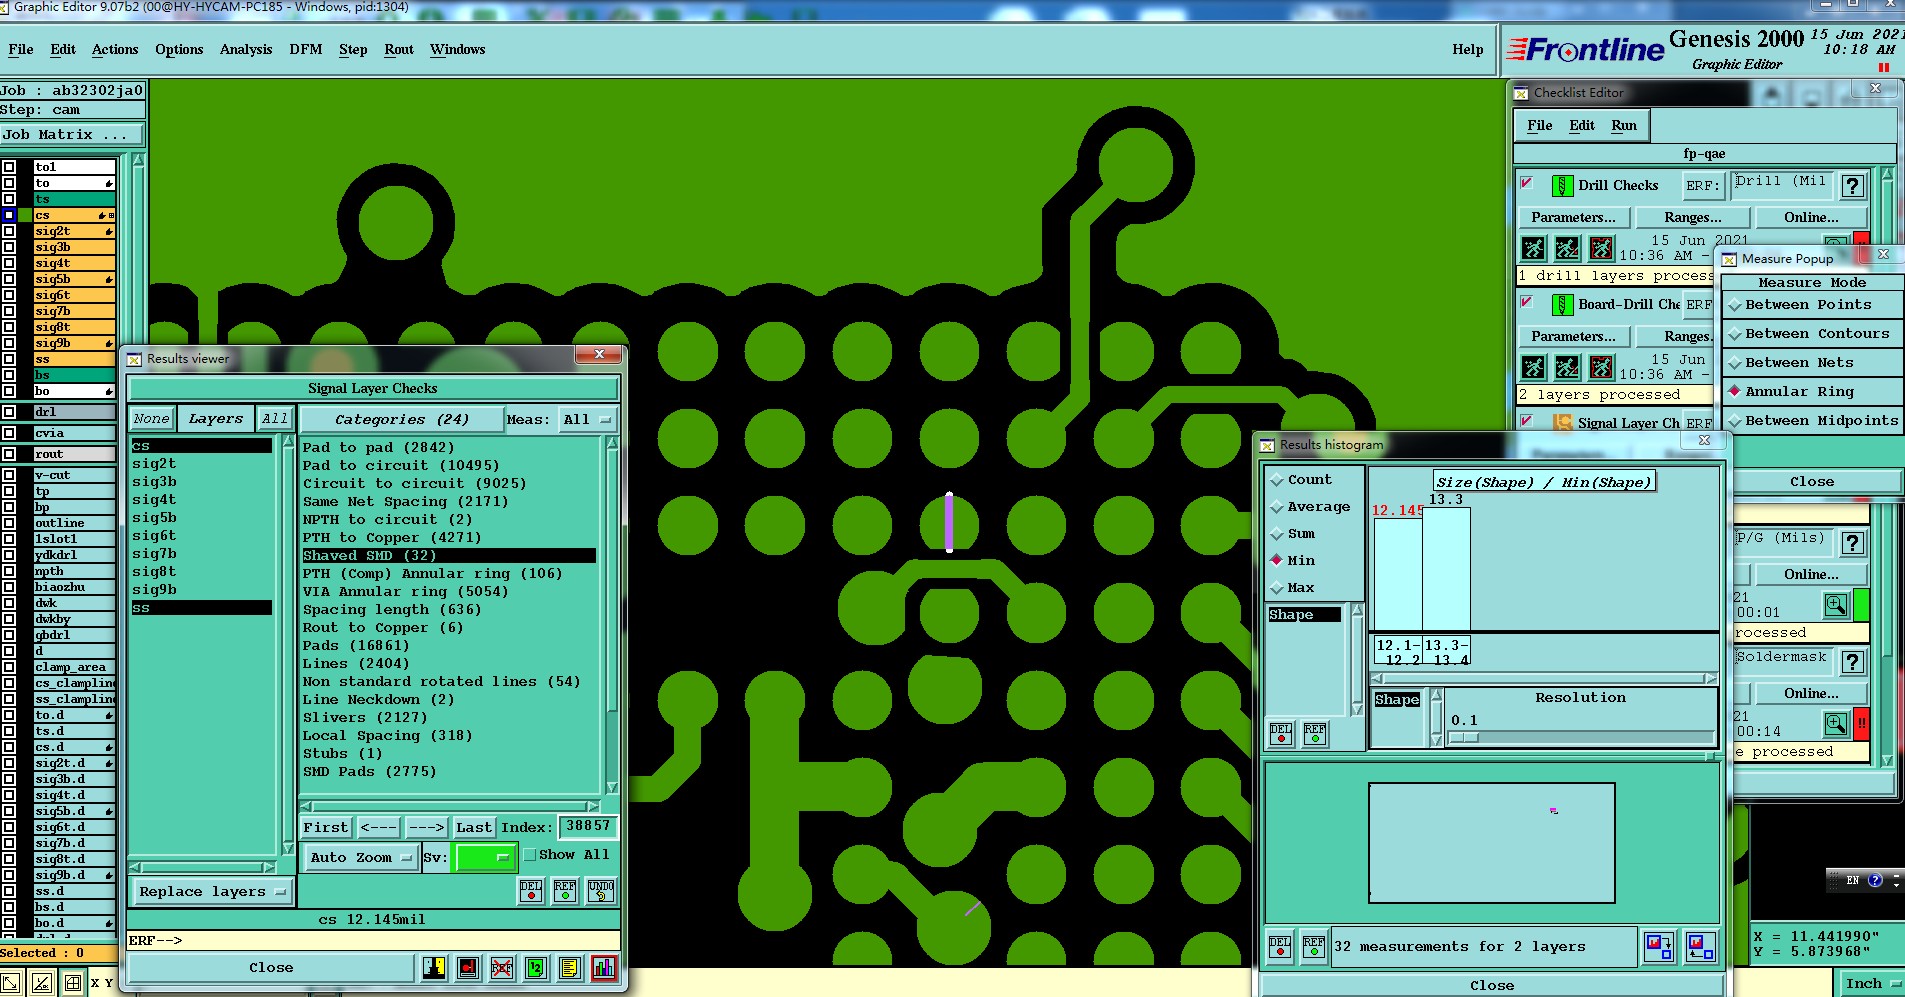Click second transfer-squares icon in Results histogram
Viewport: 1905px width, 997px height.
click(x=1700, y=945)
